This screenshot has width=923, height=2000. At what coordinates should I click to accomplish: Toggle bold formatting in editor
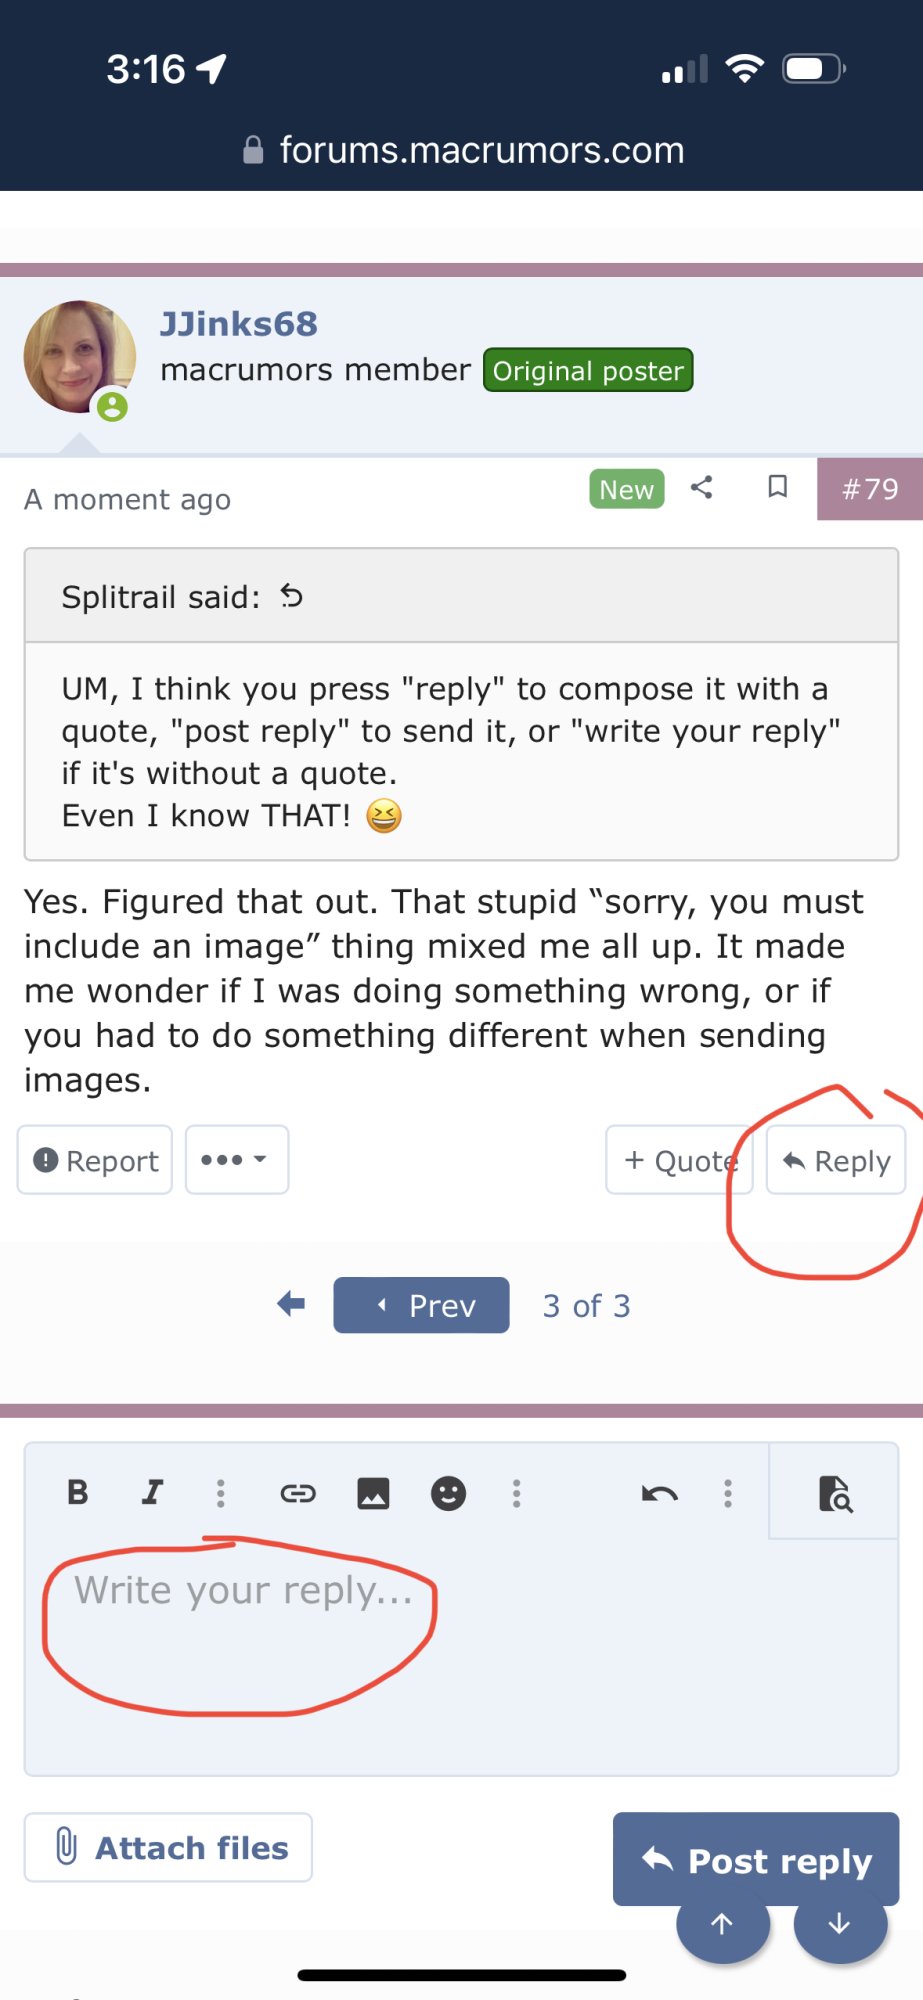77,1493
